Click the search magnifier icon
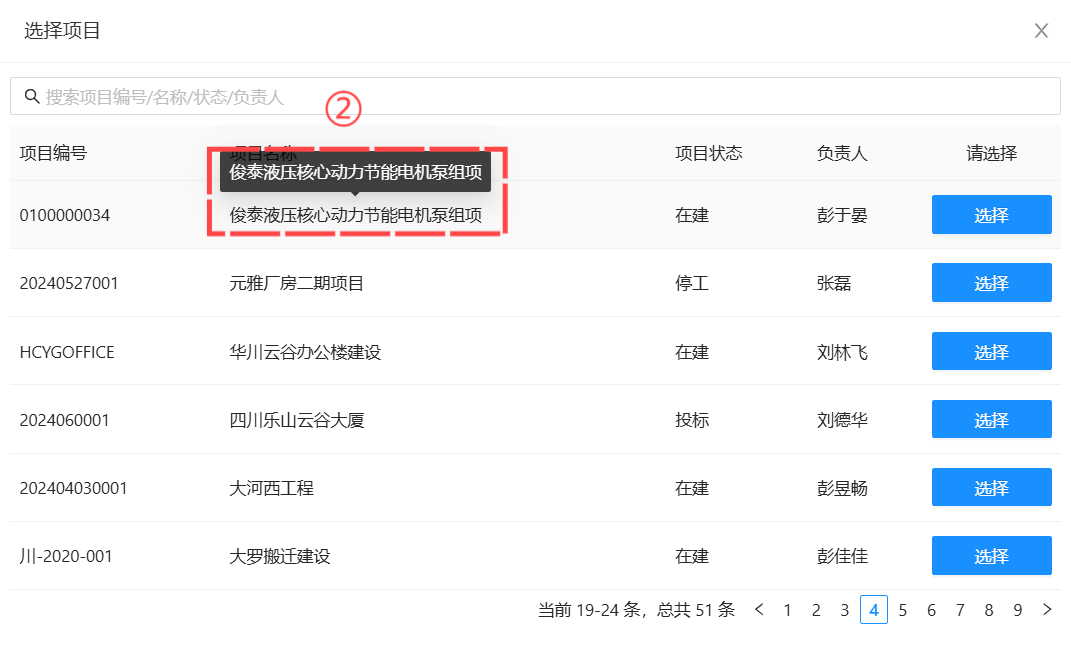This screenshot has width=1071, height=654. (x=32, y=97)
